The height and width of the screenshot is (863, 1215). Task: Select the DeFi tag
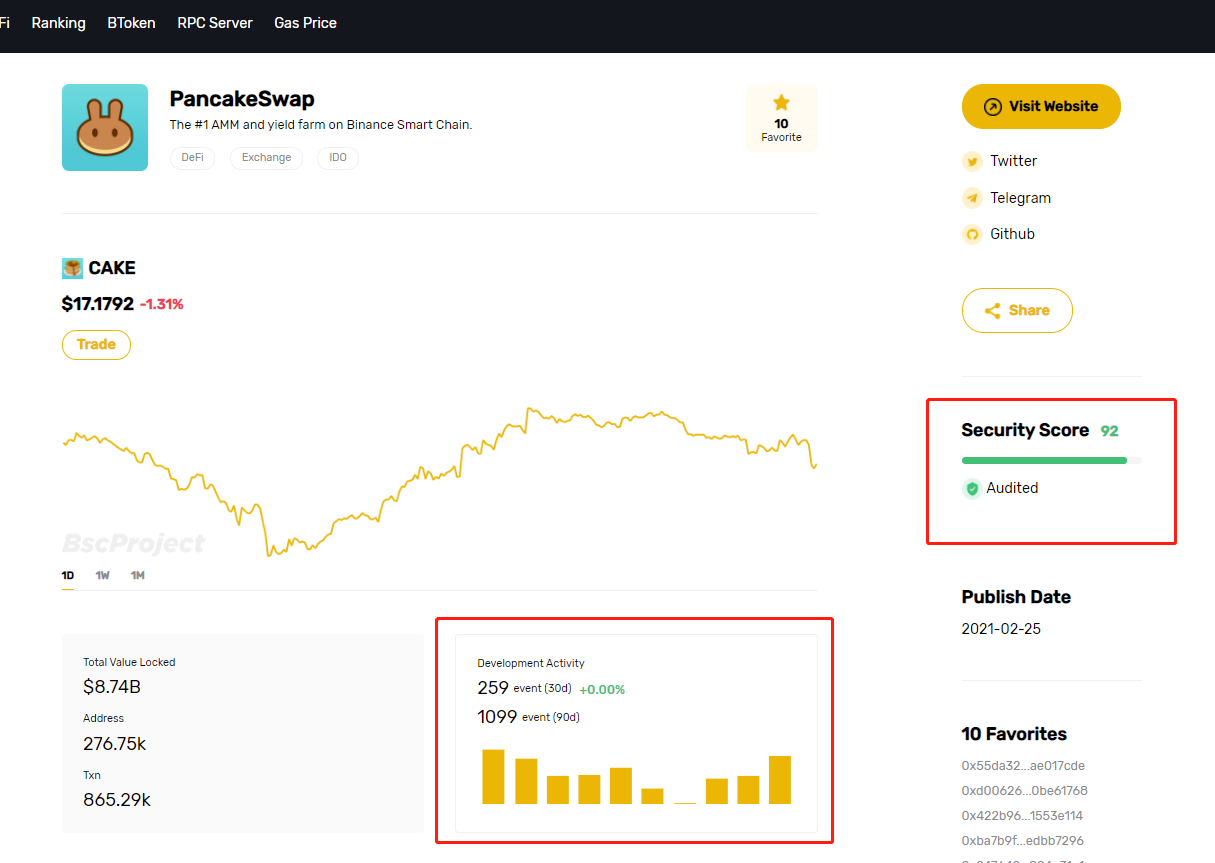point(192,158)
